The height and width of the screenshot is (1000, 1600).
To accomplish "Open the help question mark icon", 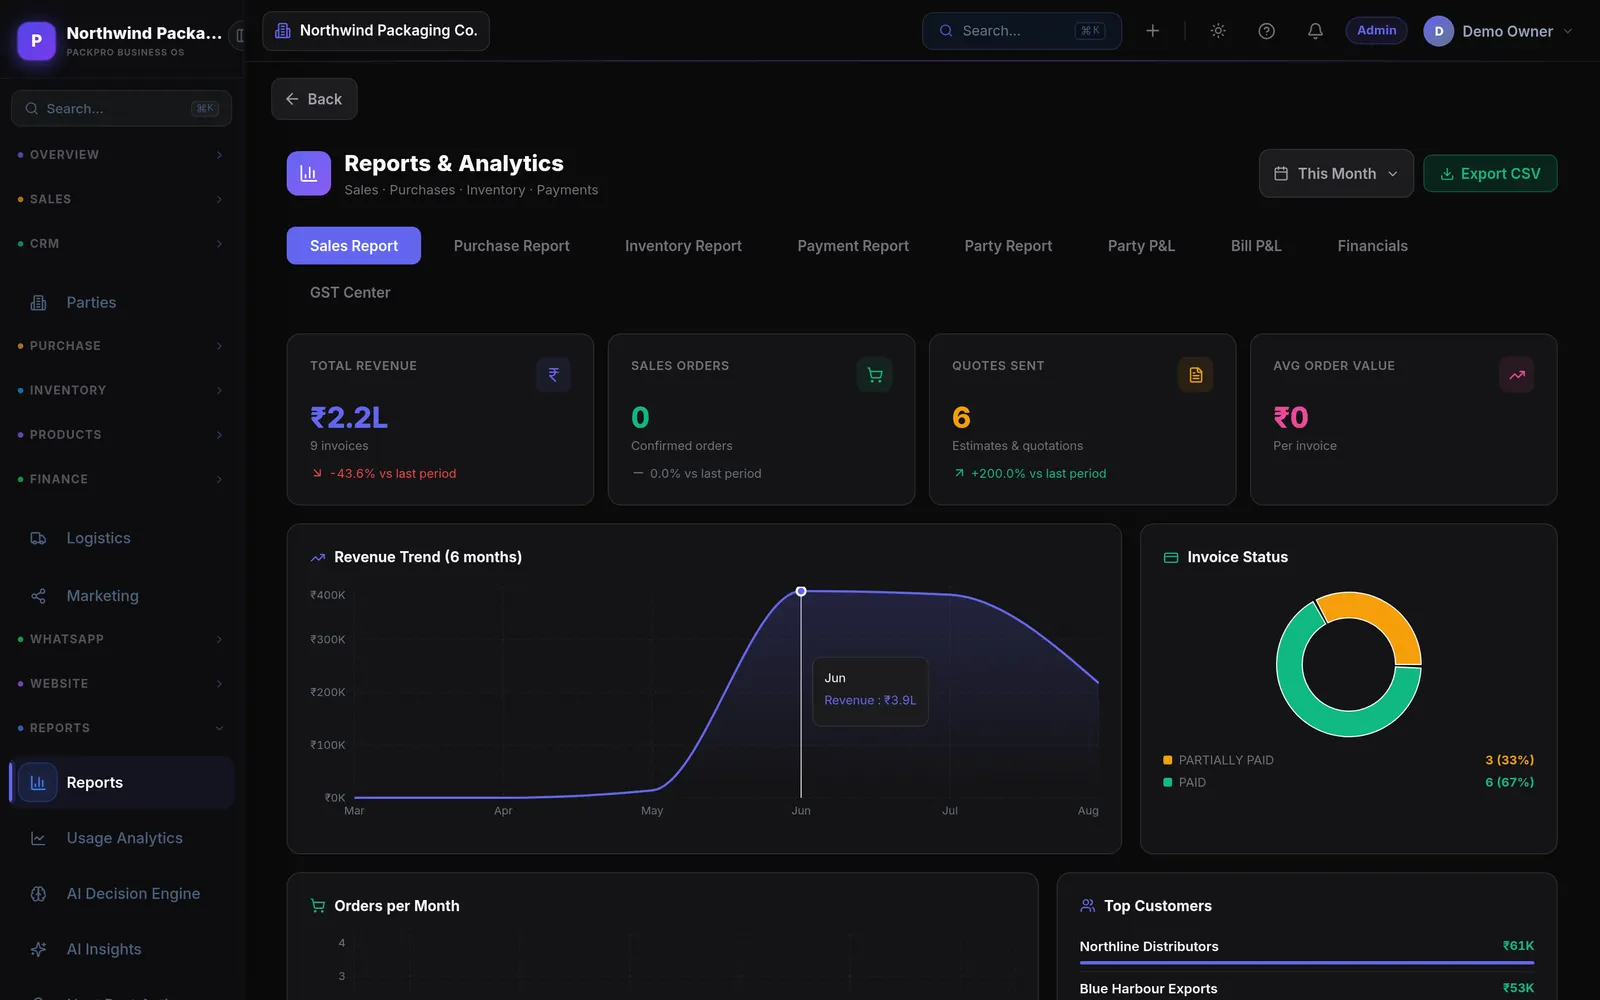I will [x=1266, y=31].
